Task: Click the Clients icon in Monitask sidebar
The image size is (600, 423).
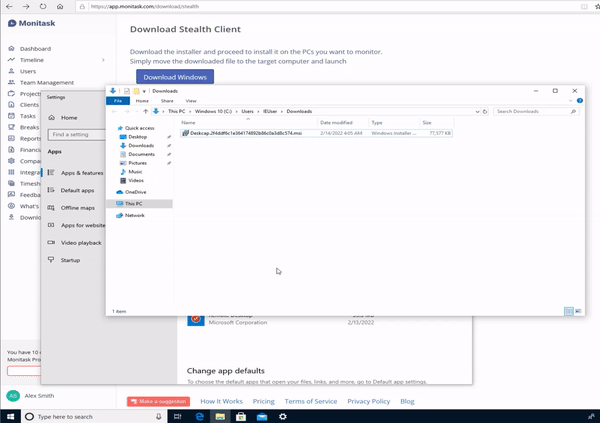Action: coord(11,105)
